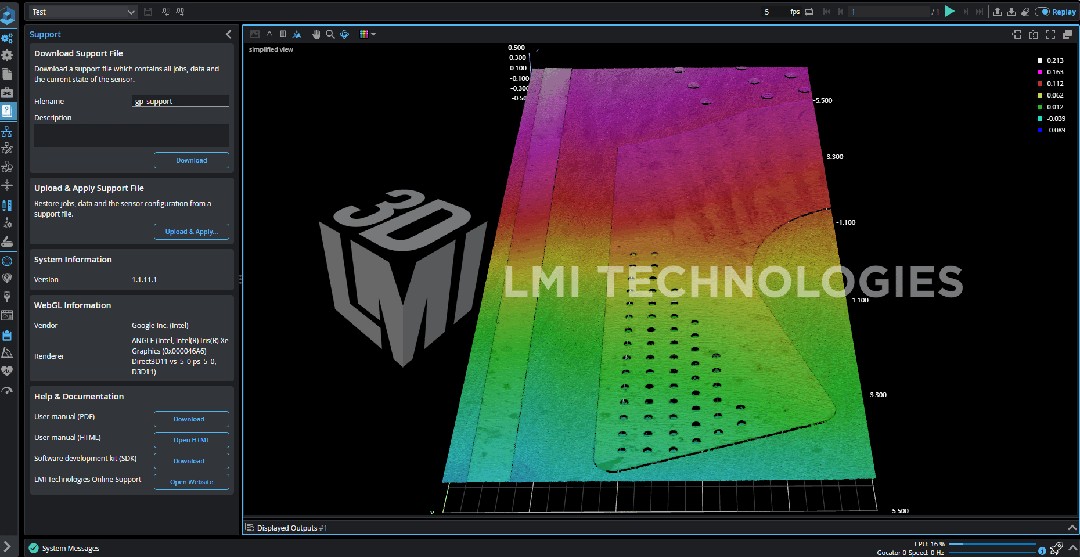Toggle the blue surface peaks view icon

tap(297, 34)
